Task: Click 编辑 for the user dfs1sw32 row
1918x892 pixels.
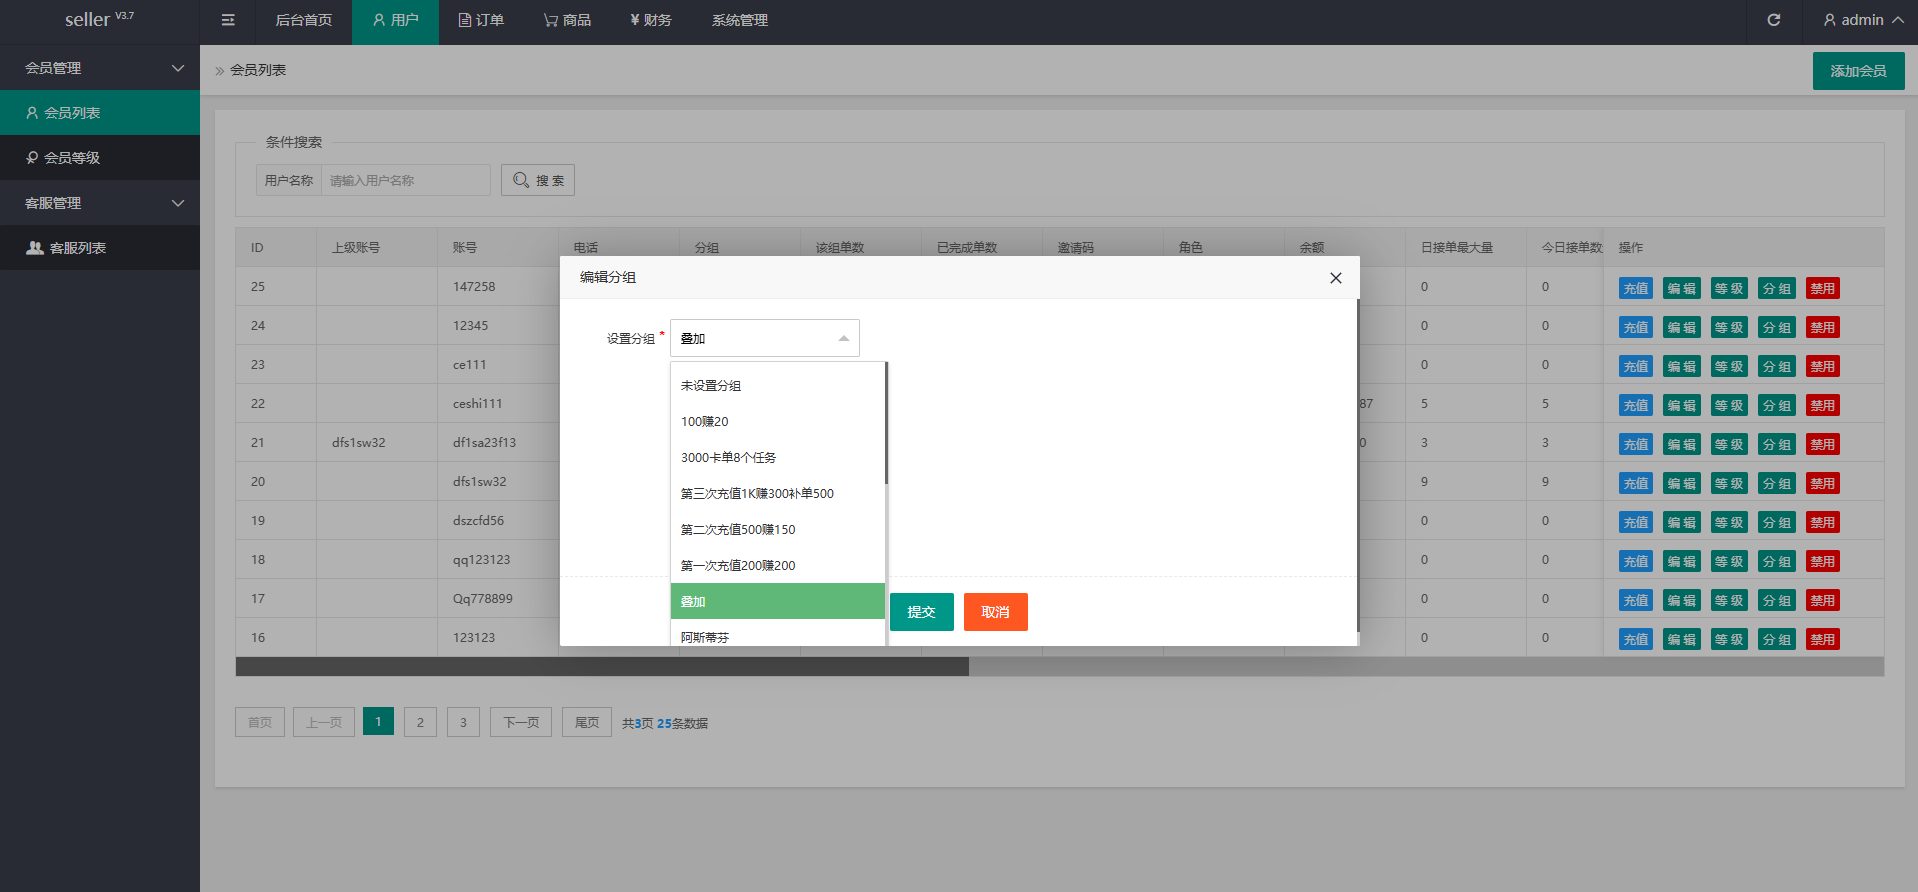Action: click(1682, 483)
